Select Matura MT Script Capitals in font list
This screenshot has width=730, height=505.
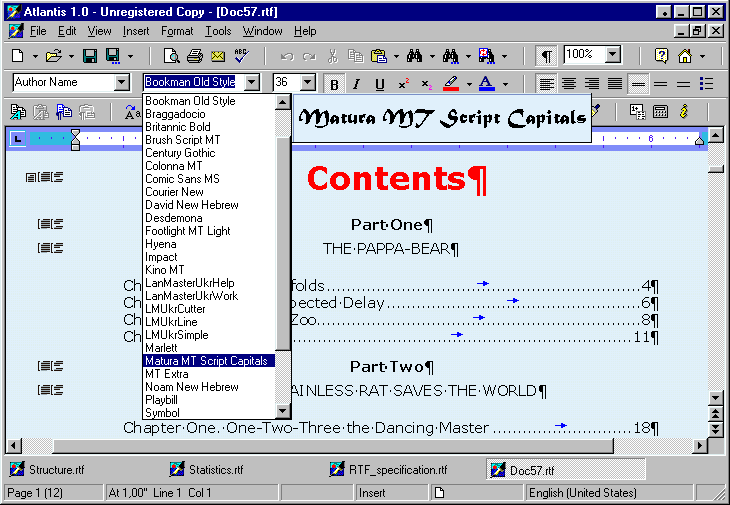(209, 361)
